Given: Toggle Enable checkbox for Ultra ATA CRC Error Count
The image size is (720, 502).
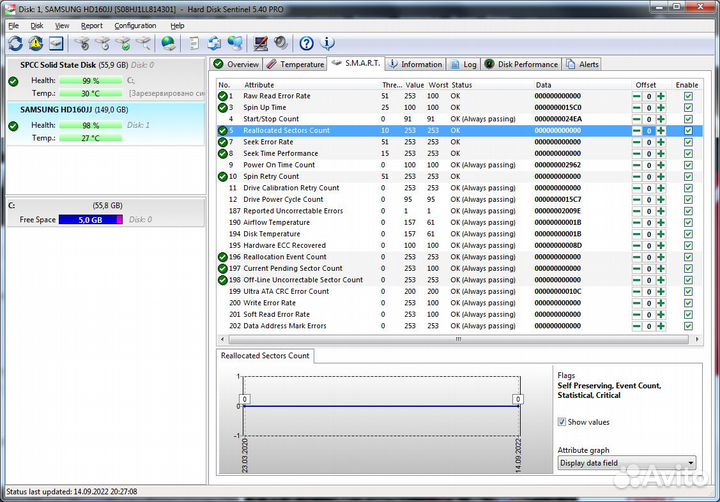Looking at the screenshot, I should coord(688,291).
